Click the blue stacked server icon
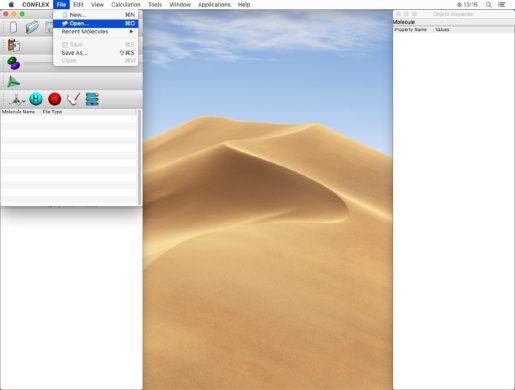Viewport: 515px width, 390px height. tap(92, 99)
